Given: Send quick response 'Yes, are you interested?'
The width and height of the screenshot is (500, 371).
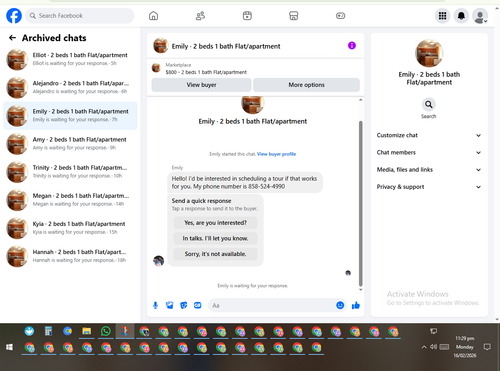Looking at the screenshot, I should pyautogui.click(x=215, y=223).
